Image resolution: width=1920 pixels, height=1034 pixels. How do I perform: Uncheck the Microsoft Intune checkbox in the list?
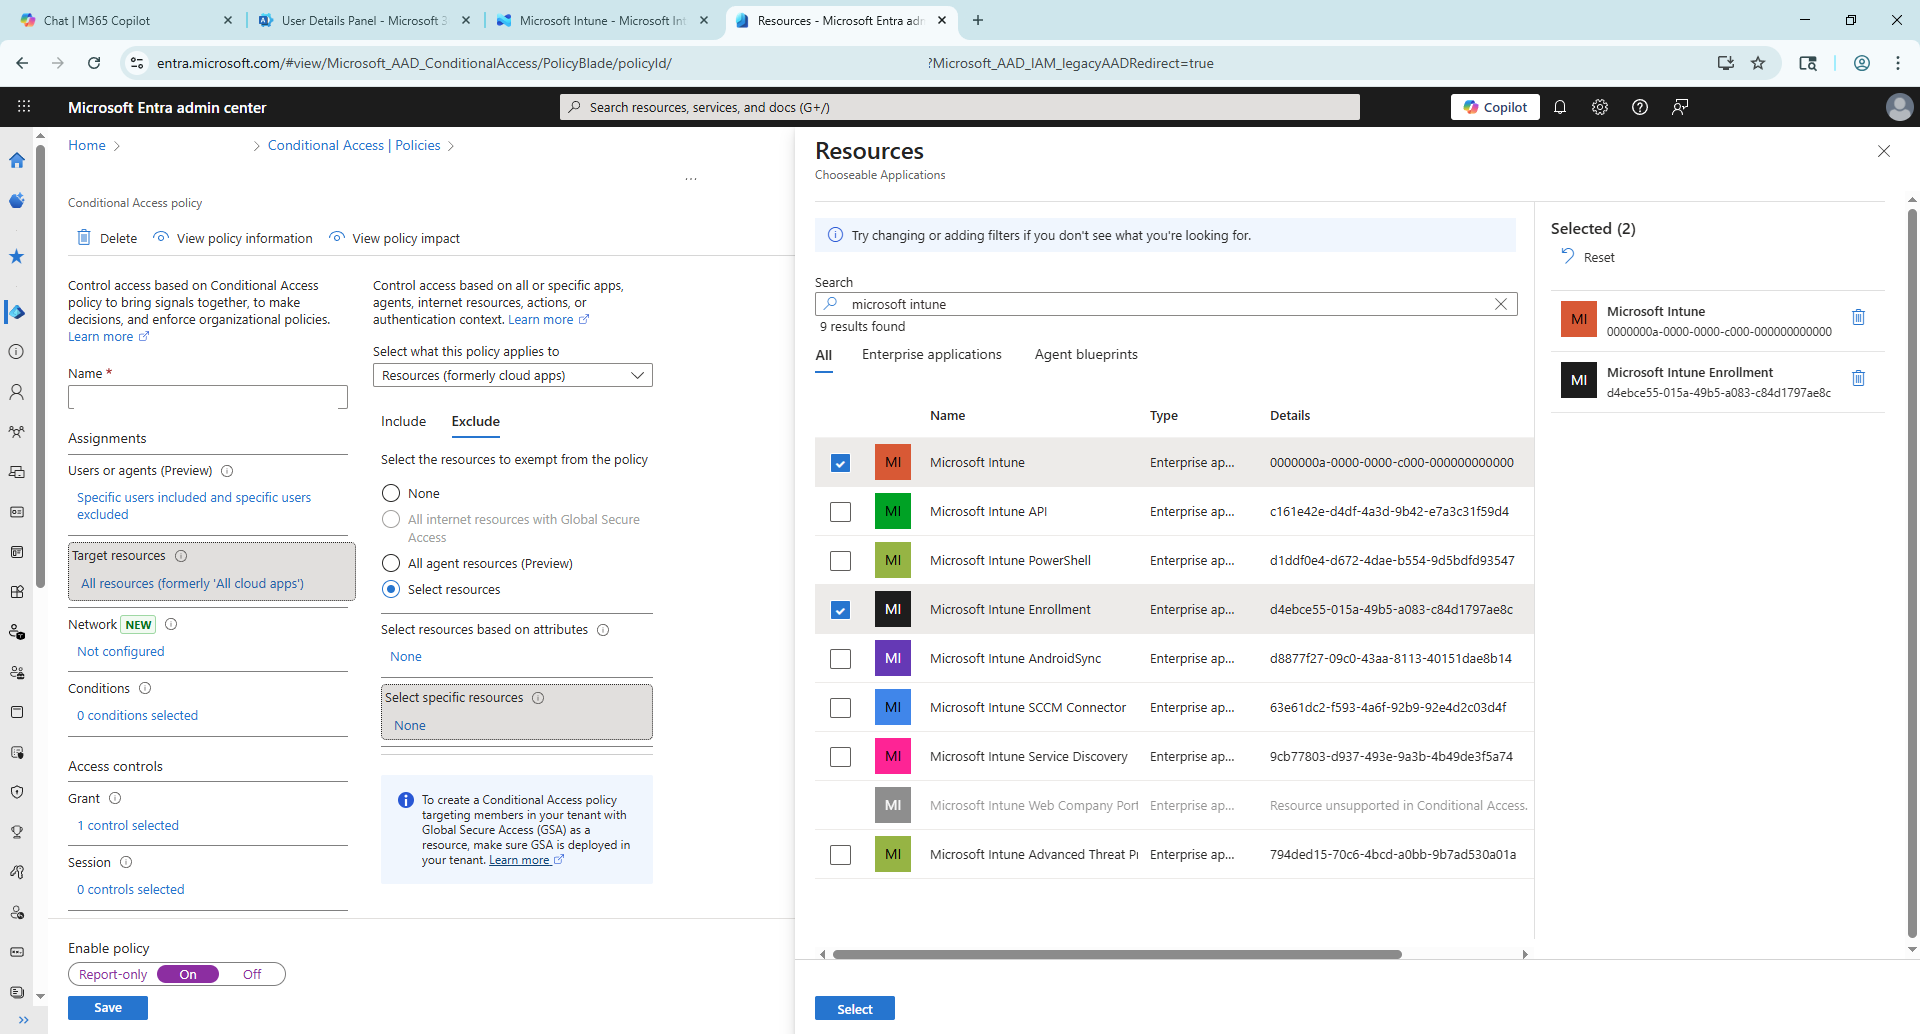pos(841,462)
